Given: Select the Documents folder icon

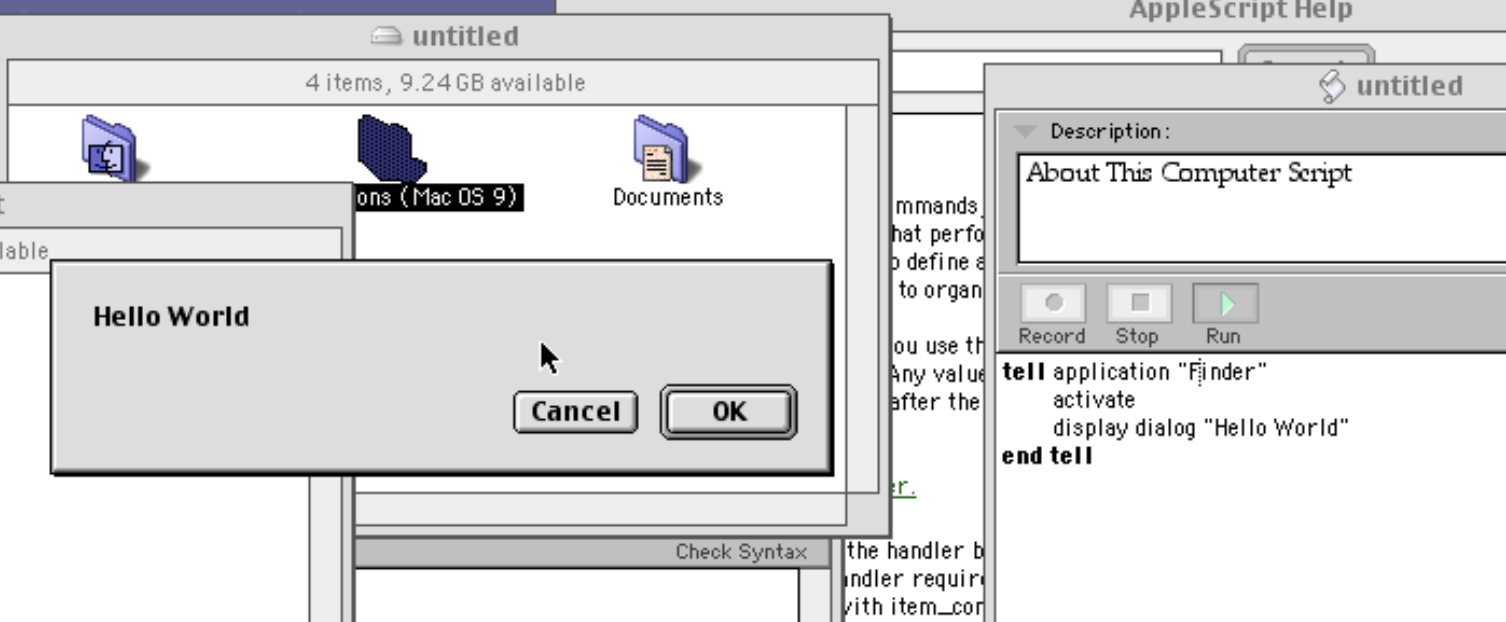Looking at the screenshot, I should [660, 148].
